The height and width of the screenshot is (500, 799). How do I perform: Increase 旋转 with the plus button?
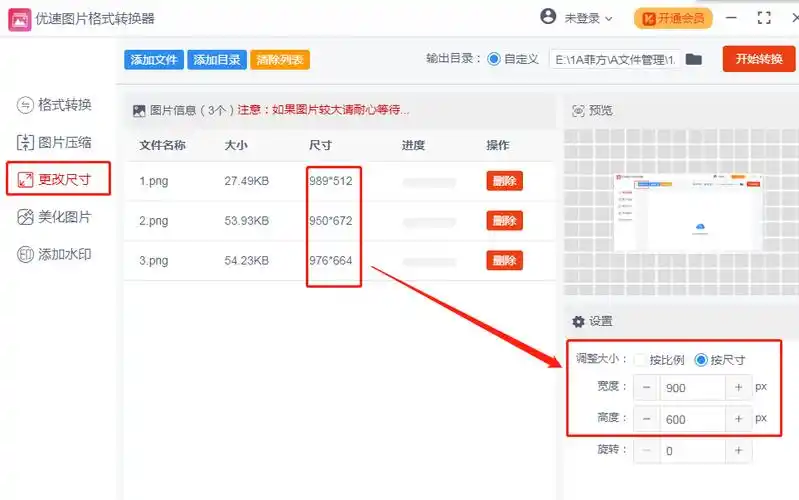pos(738,451)
